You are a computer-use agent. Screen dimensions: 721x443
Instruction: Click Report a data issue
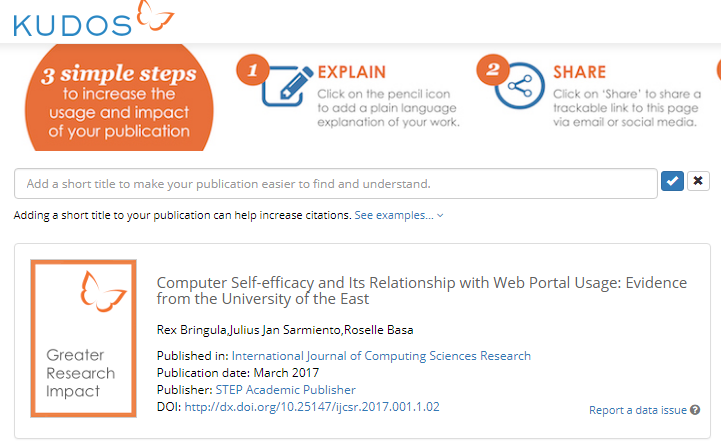[x=638, y=410]
